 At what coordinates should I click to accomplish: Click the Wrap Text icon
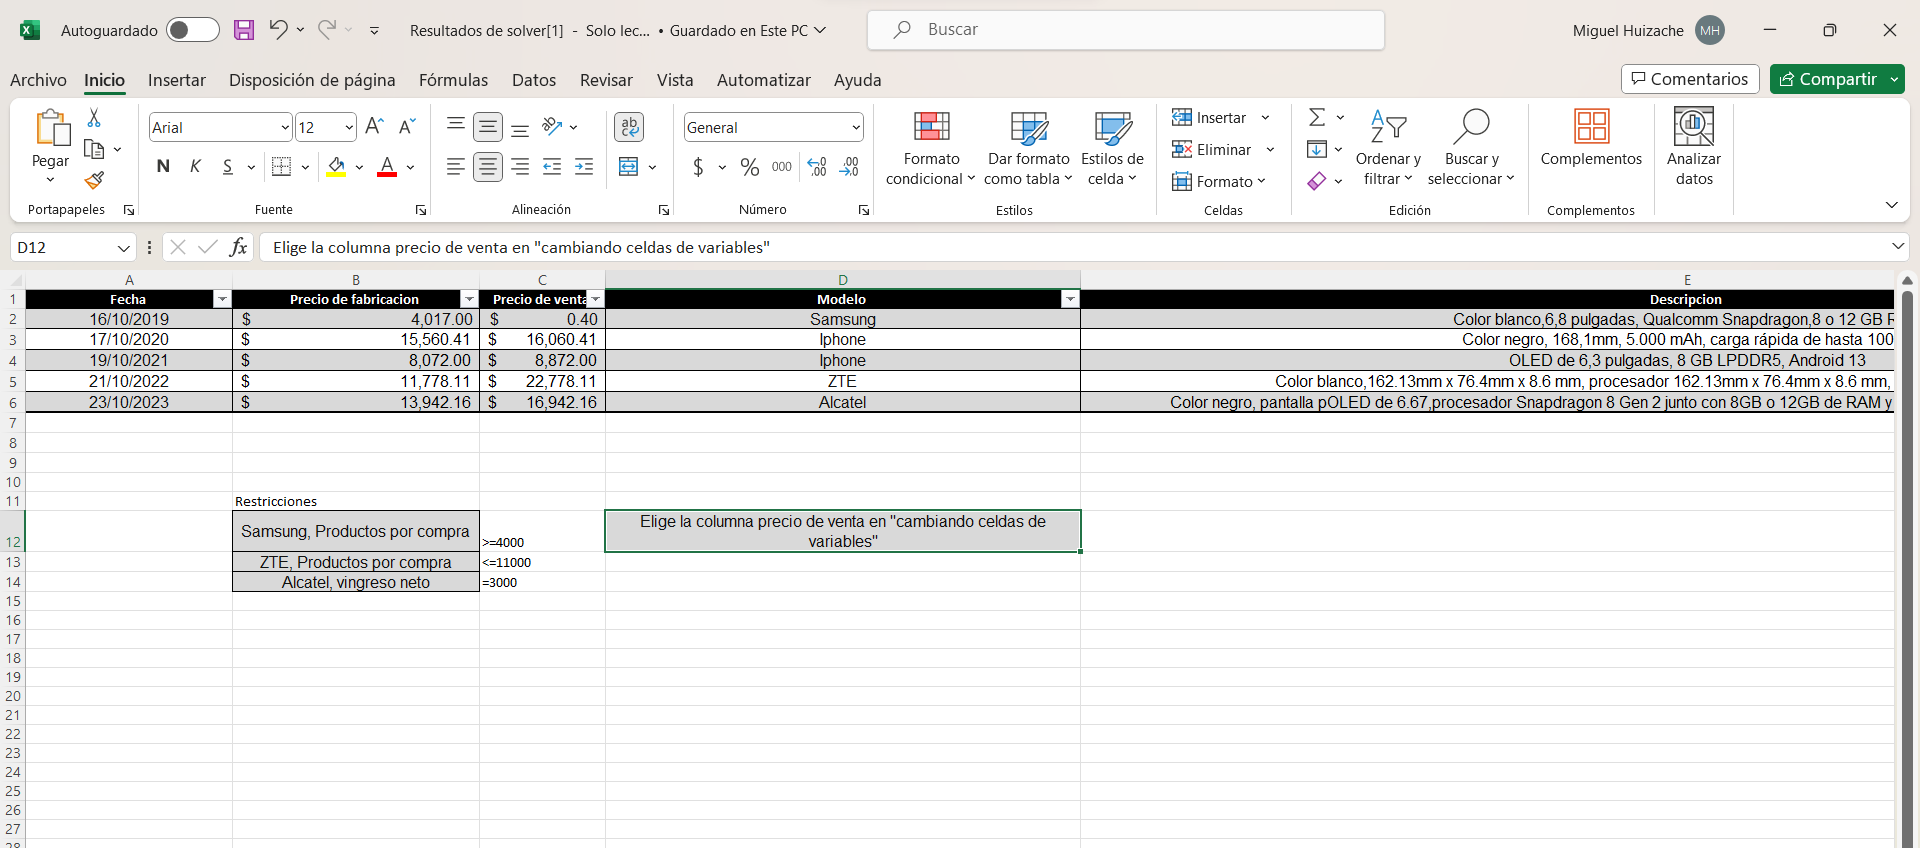coord(629,127)
